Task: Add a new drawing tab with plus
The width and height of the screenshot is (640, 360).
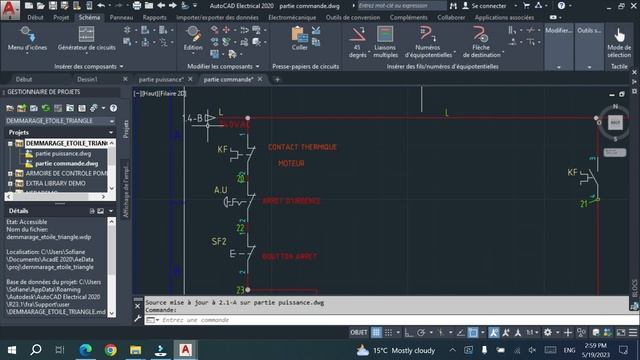Action: coord(277,79)
